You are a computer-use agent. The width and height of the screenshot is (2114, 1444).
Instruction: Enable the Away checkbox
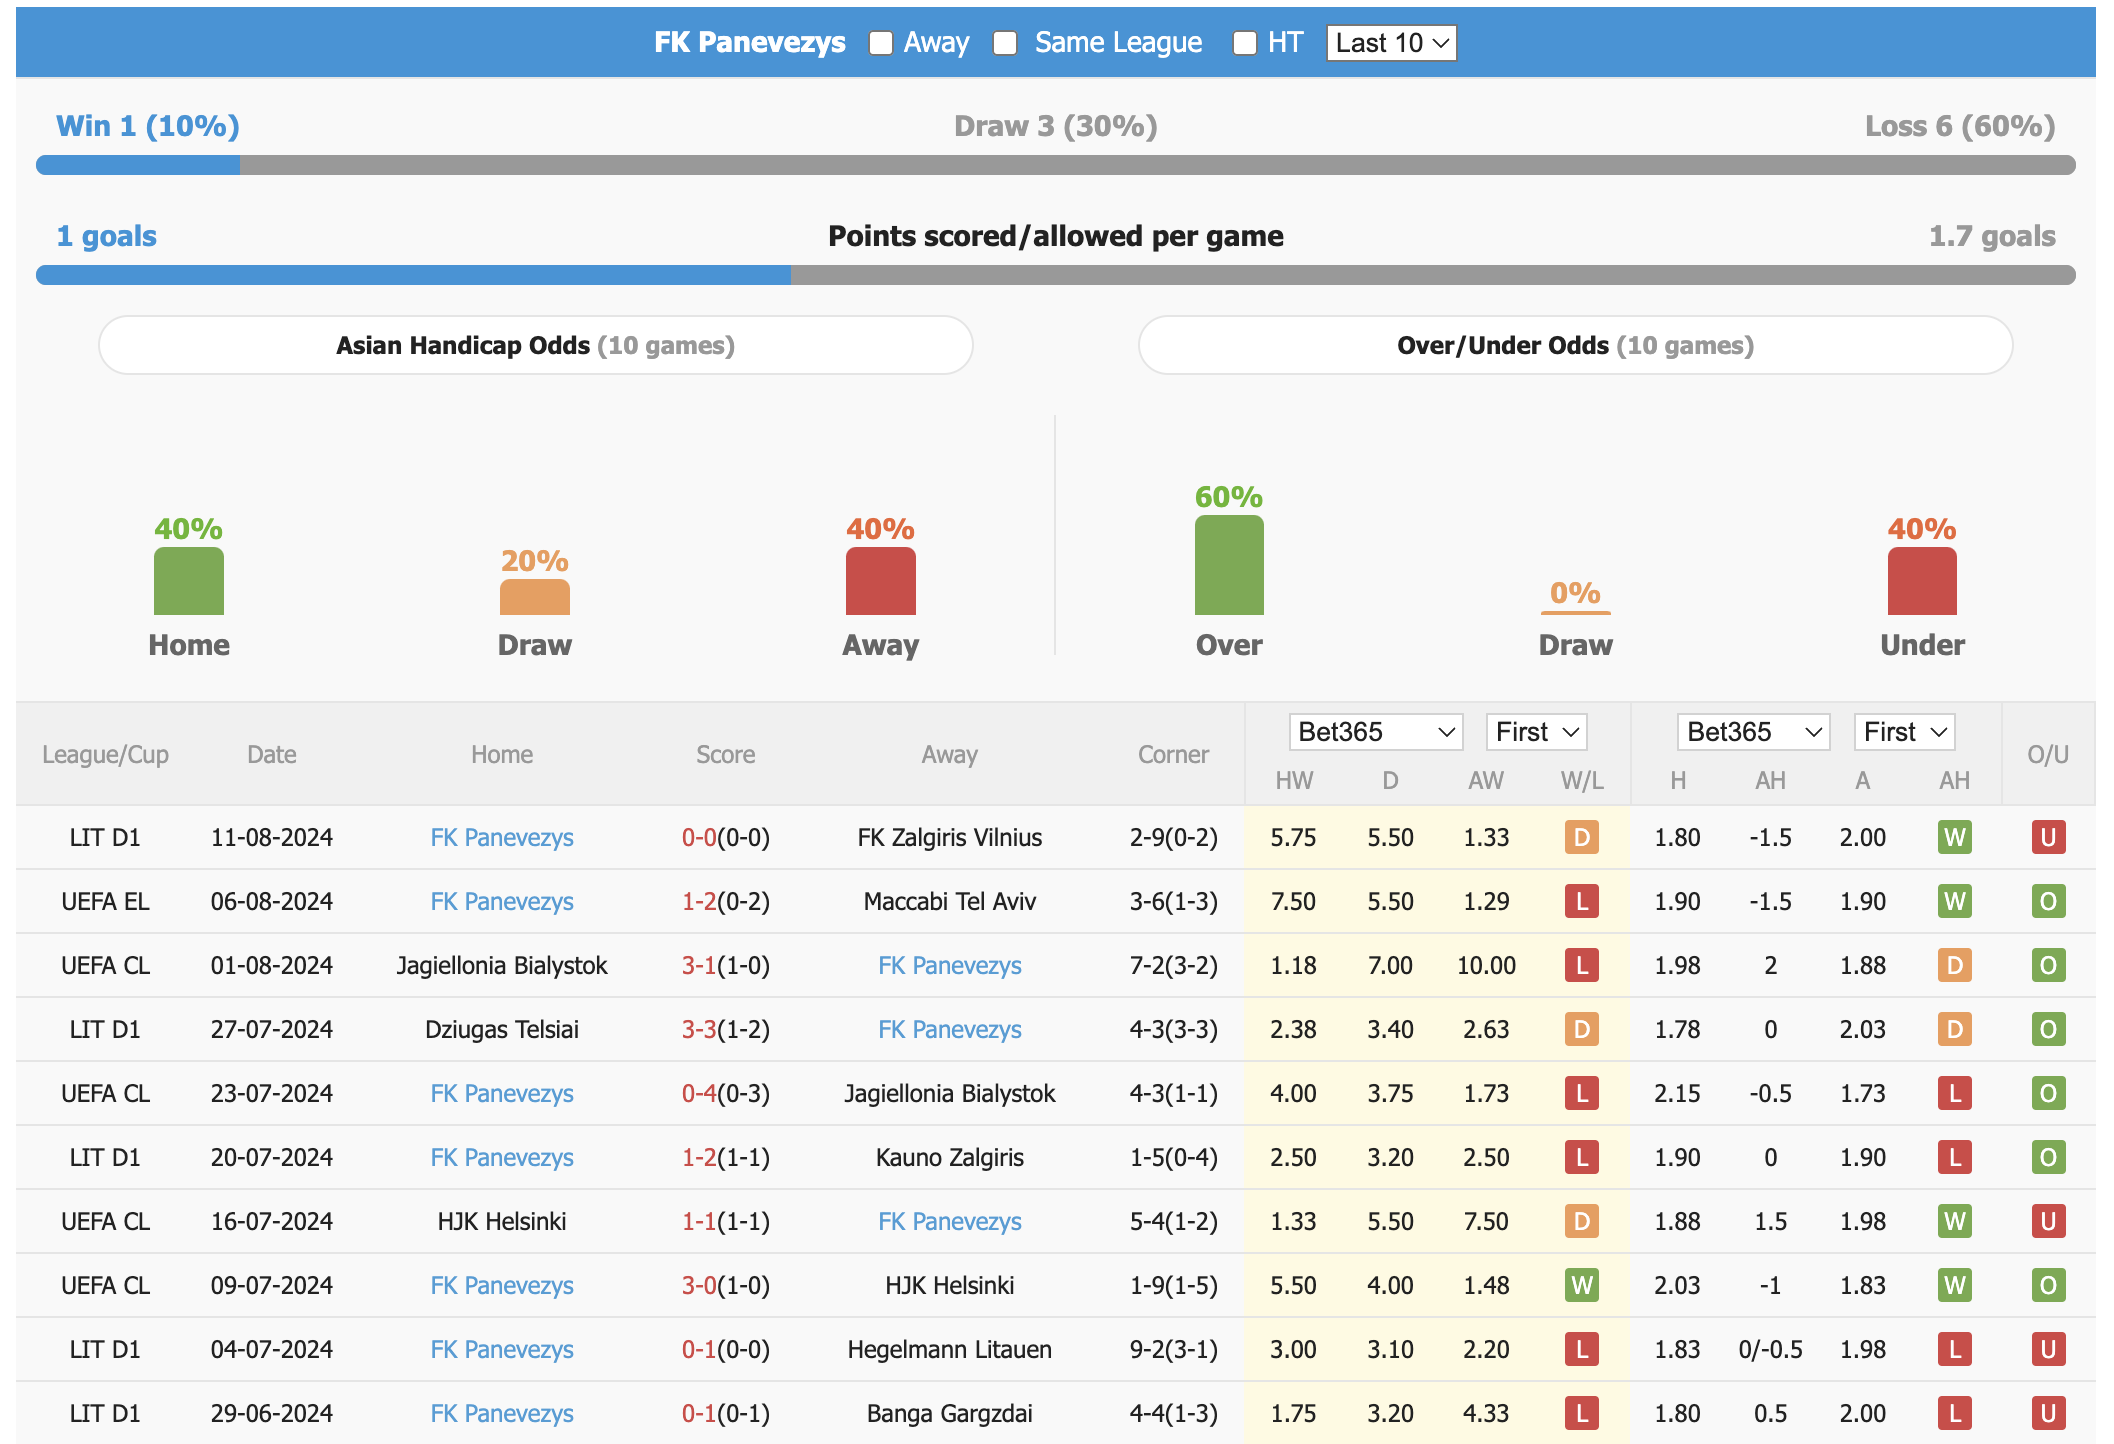click(x=881, y=43)
